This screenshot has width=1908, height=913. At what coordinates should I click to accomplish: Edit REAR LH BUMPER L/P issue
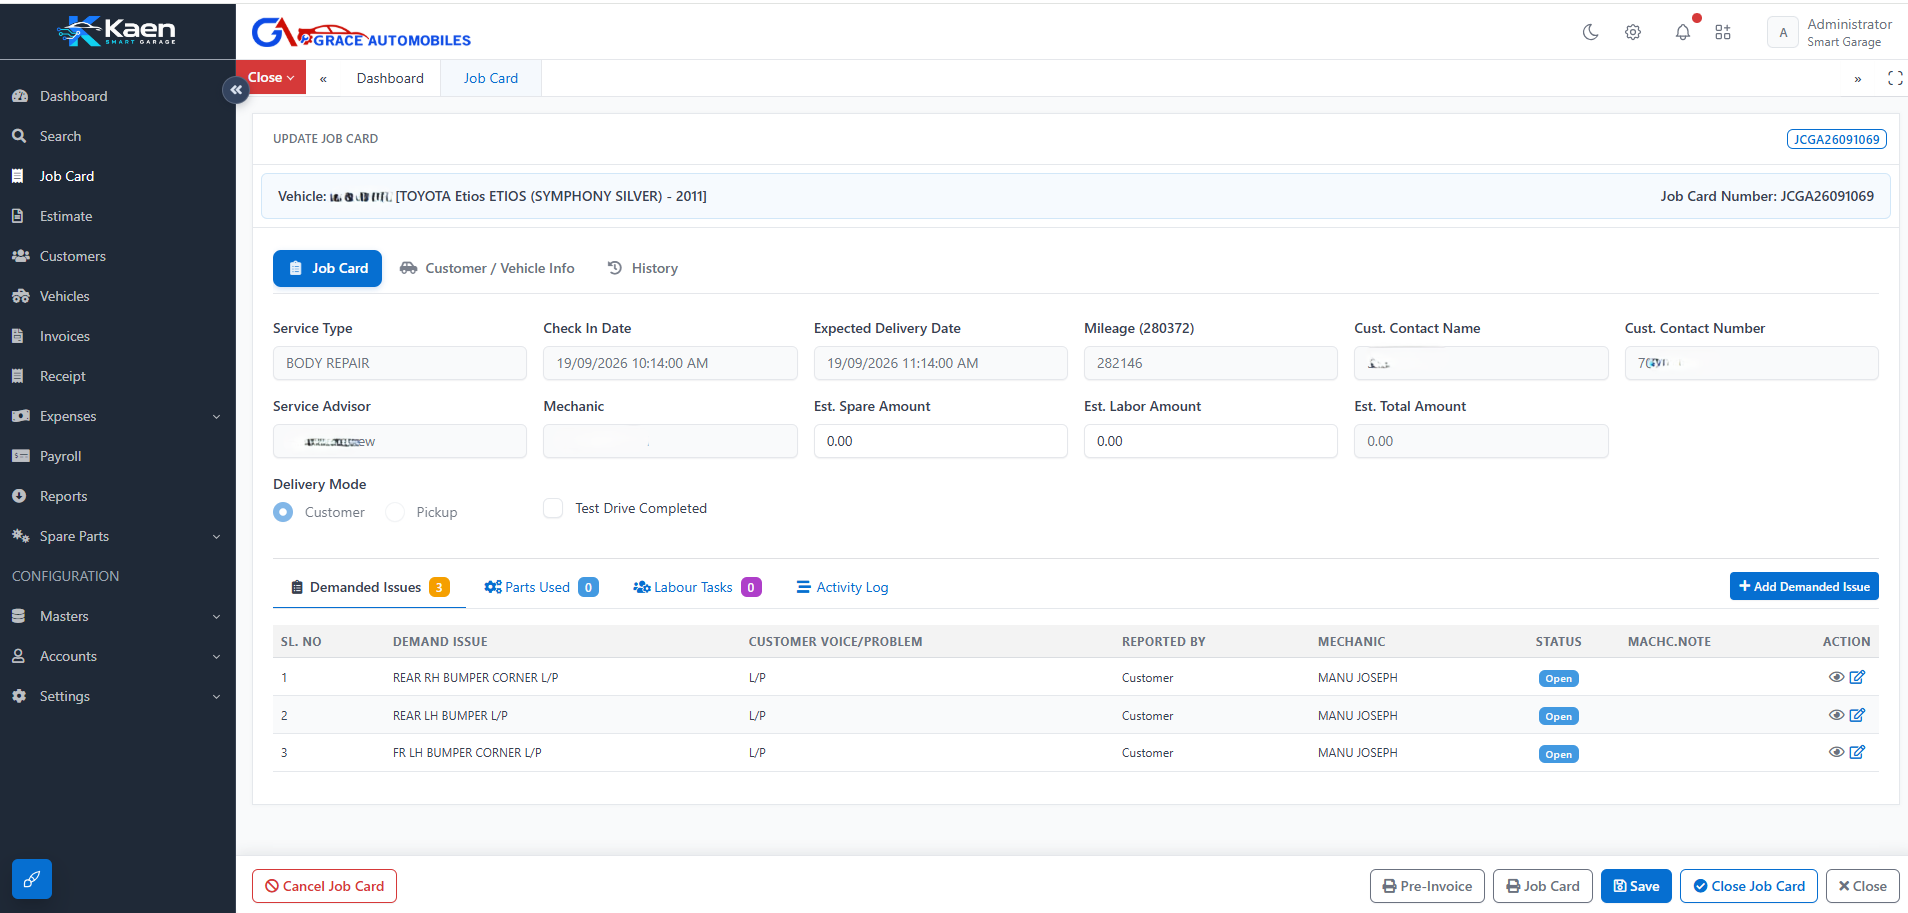[1857, 715]
